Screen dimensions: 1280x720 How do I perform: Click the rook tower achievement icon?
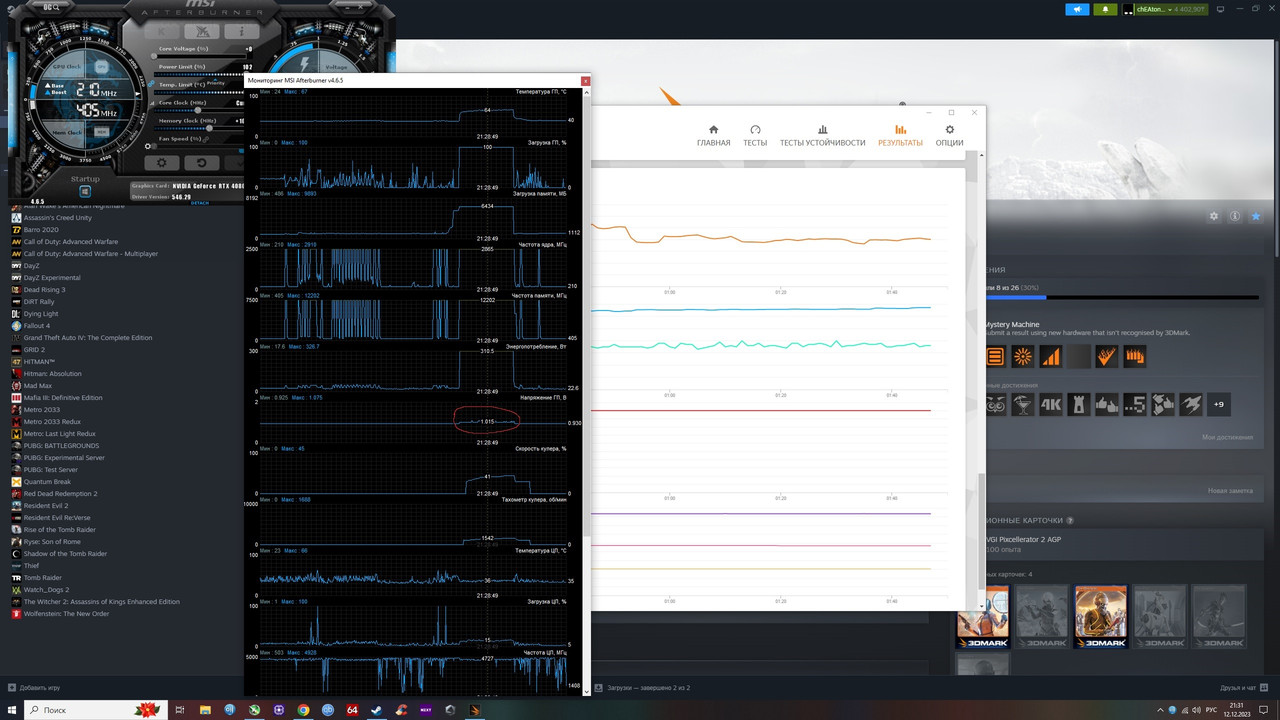pyautogui.click(x=1079, y=404)
